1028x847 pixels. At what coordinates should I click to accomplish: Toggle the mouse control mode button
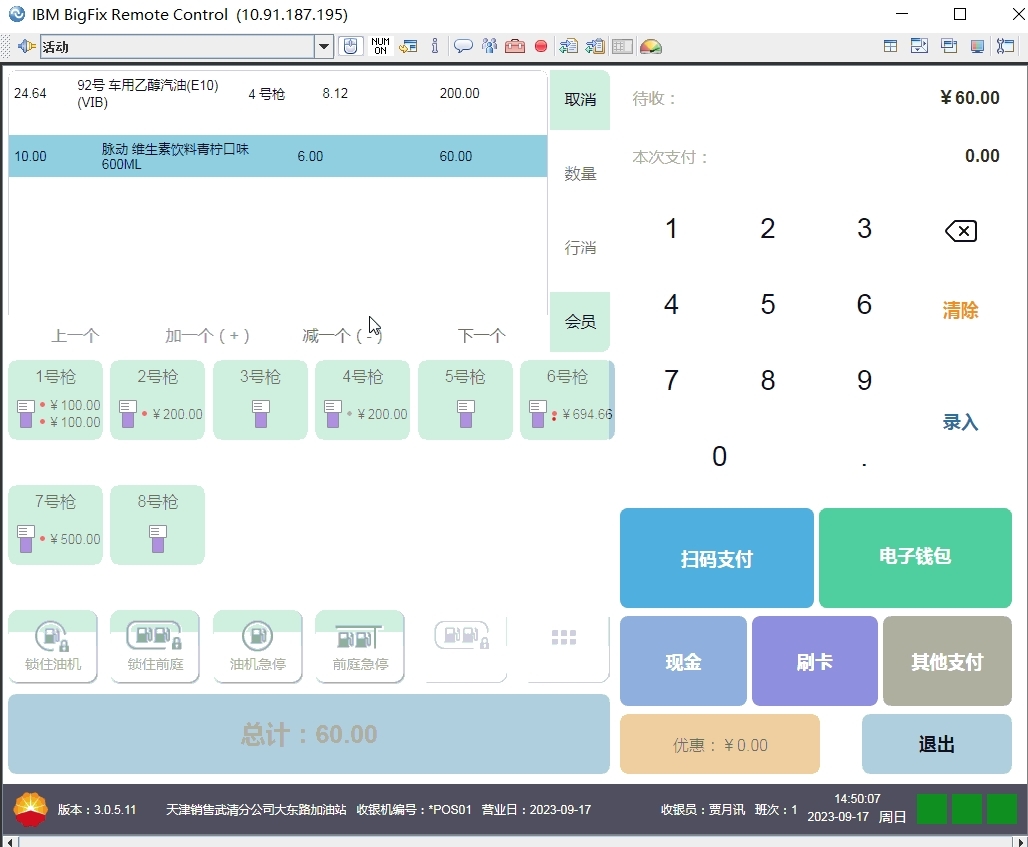click(350, 46)
